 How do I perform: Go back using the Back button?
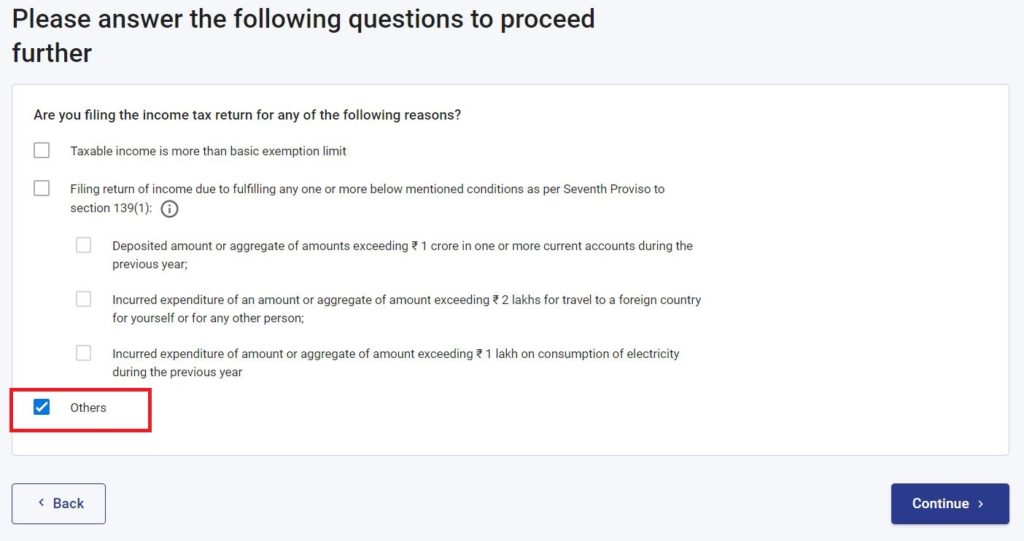point(59,504)
